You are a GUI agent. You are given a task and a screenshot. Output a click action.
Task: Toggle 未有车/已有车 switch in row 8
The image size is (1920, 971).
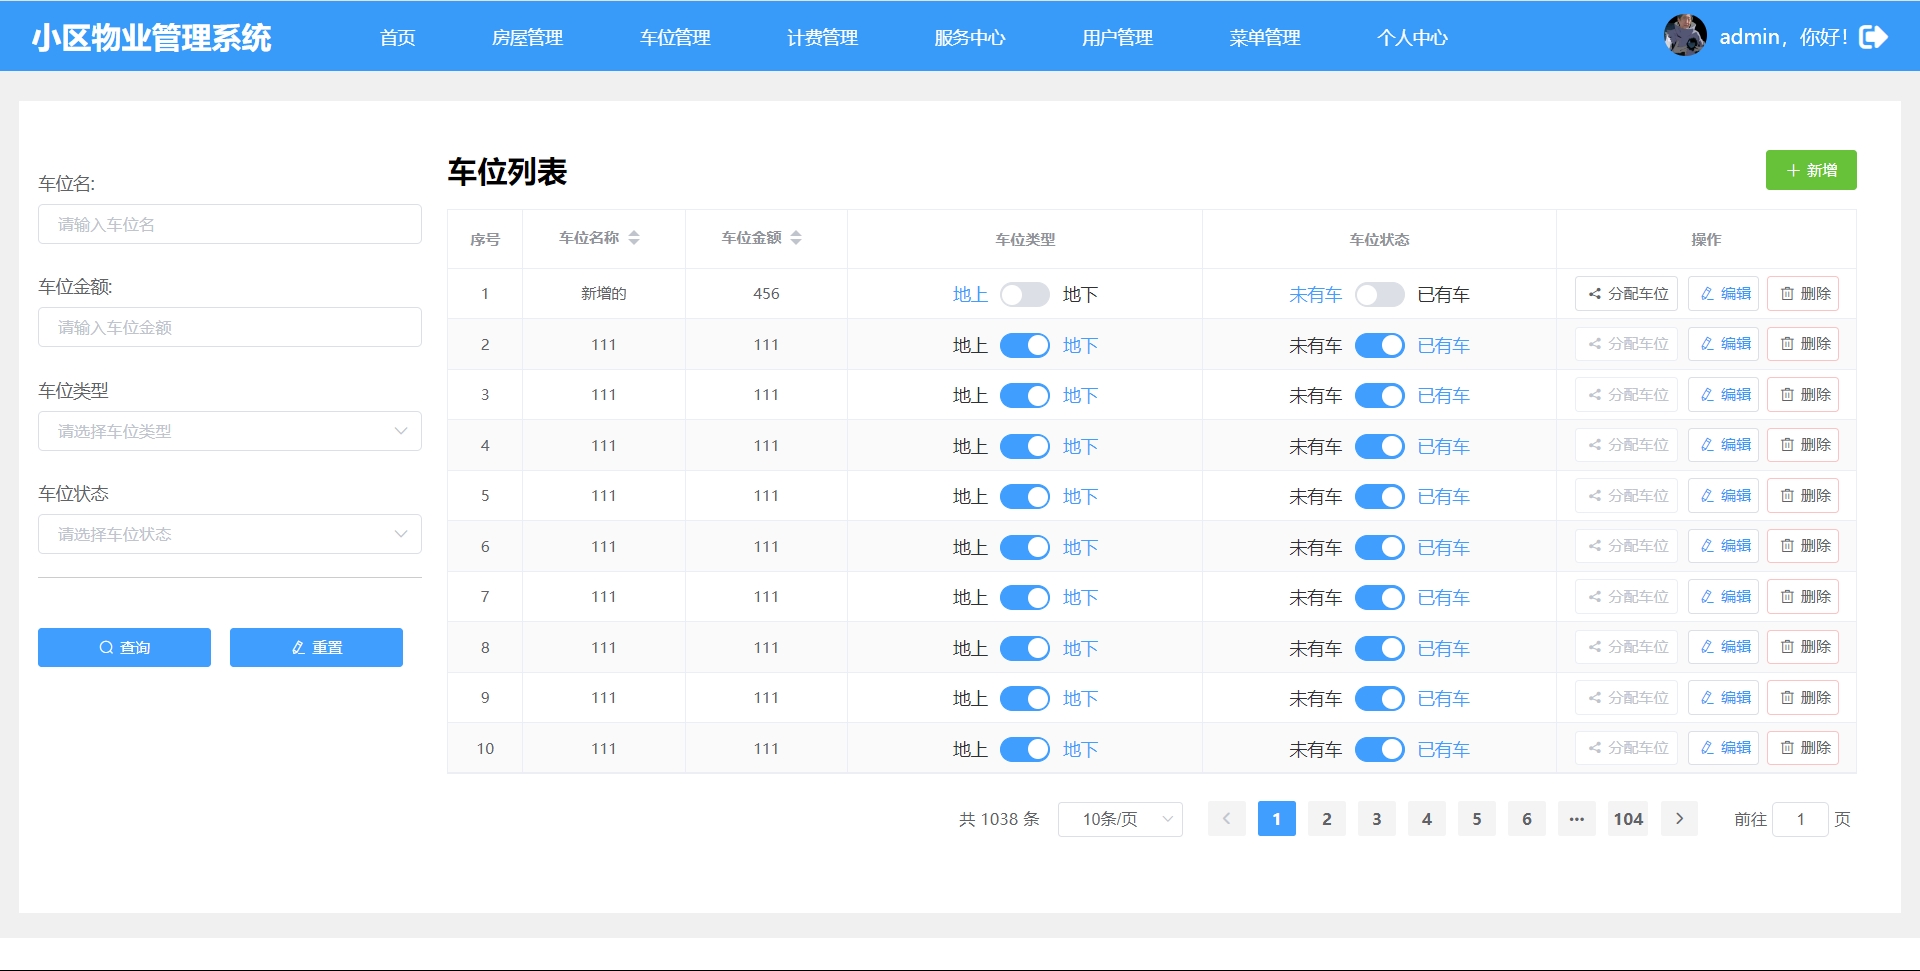(1380, 648)
